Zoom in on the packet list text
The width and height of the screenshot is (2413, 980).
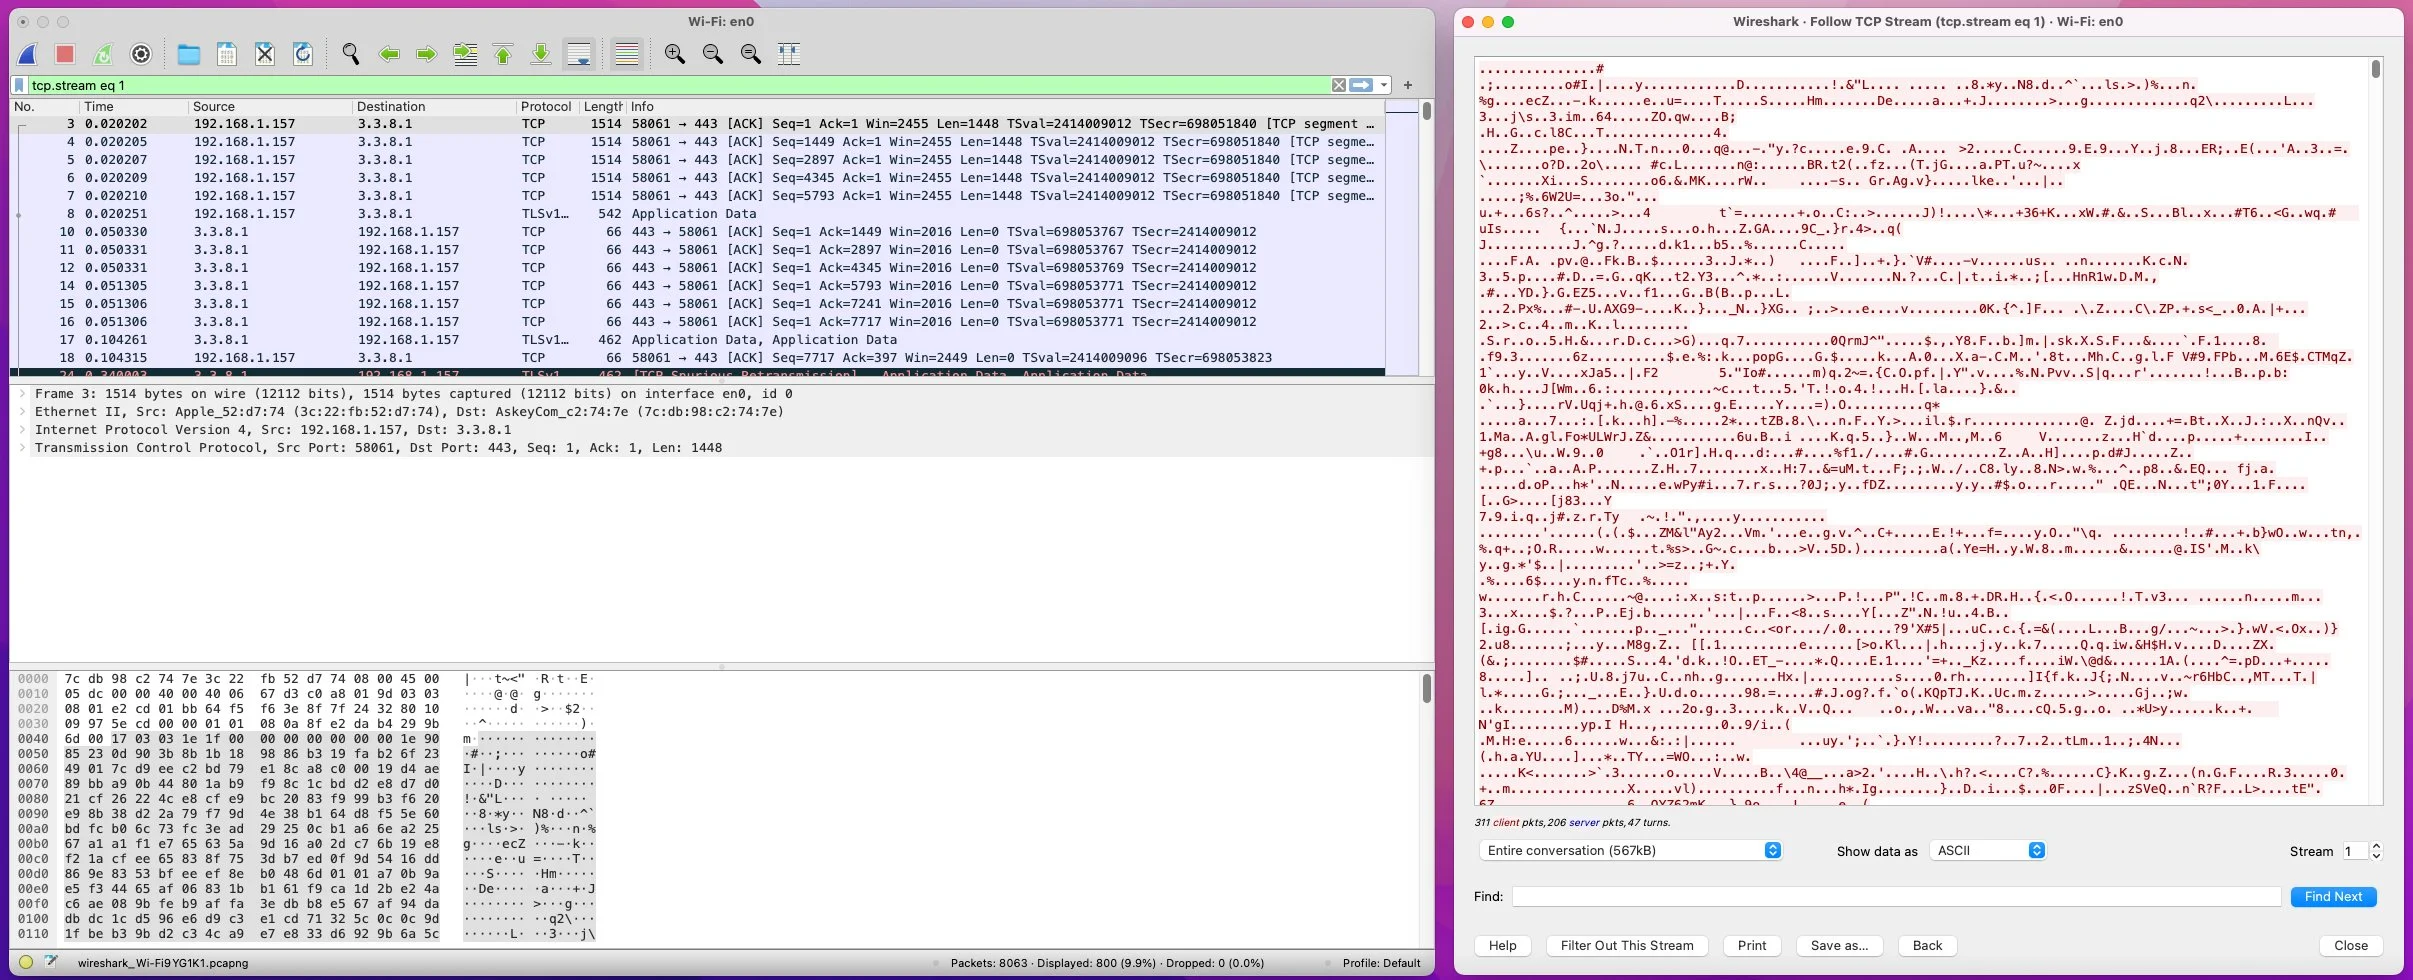[x=675, y=53]
